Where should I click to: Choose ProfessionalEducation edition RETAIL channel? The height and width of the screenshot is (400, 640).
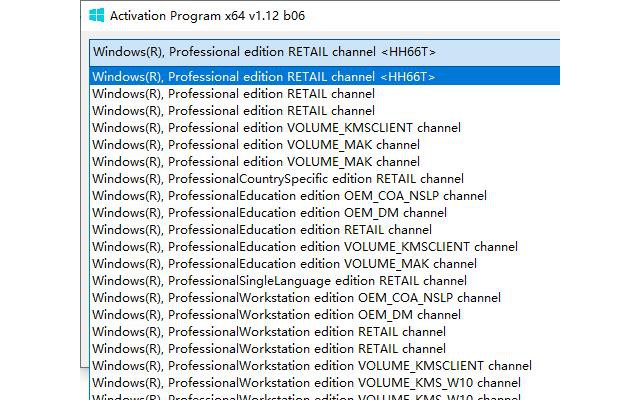point(324,230)
